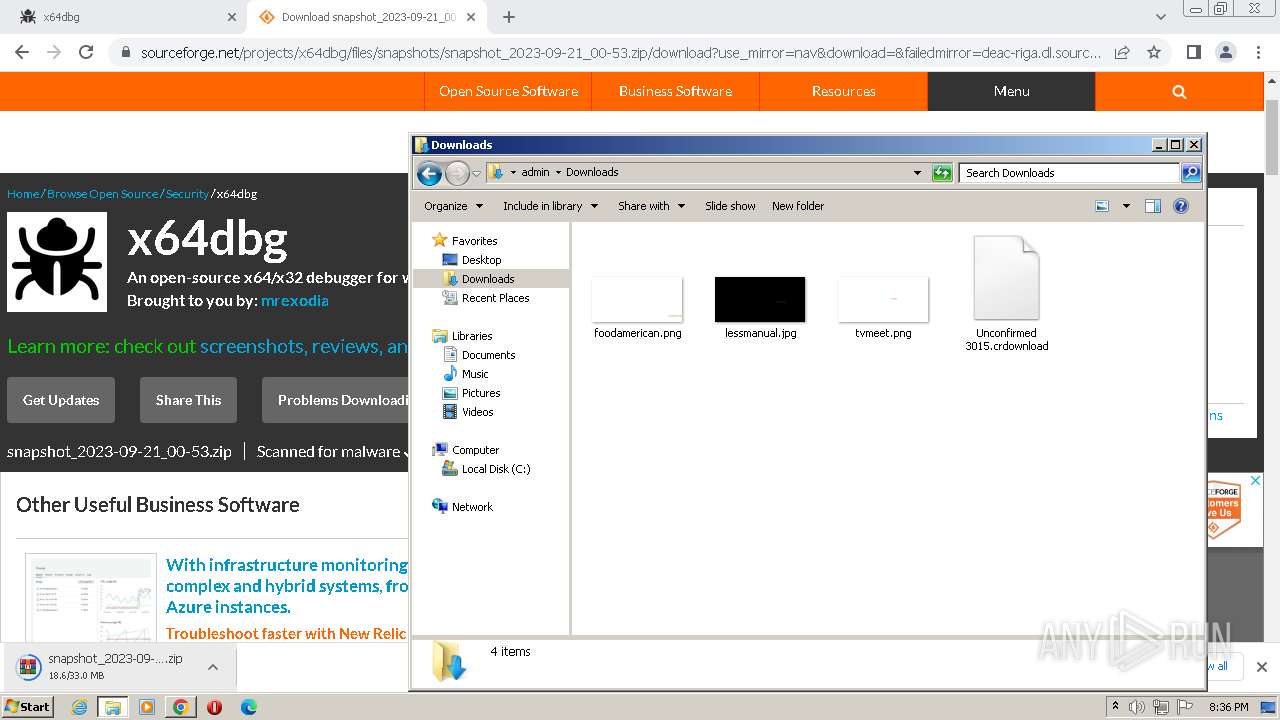Screen dimensions: 1280x720
Task: Click the Explorer Back arrow button
Action: (429, 173)
